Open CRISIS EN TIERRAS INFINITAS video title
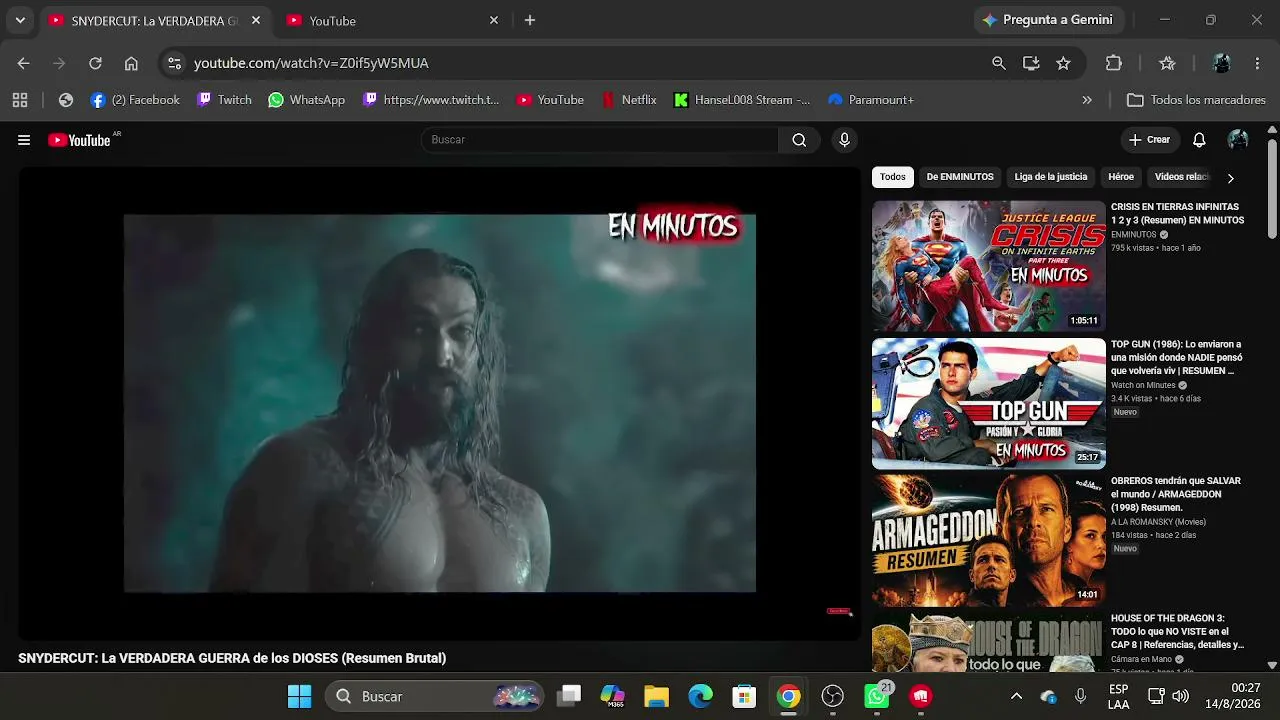This screenshot has width=1280, height=720. pos(1178,213)
